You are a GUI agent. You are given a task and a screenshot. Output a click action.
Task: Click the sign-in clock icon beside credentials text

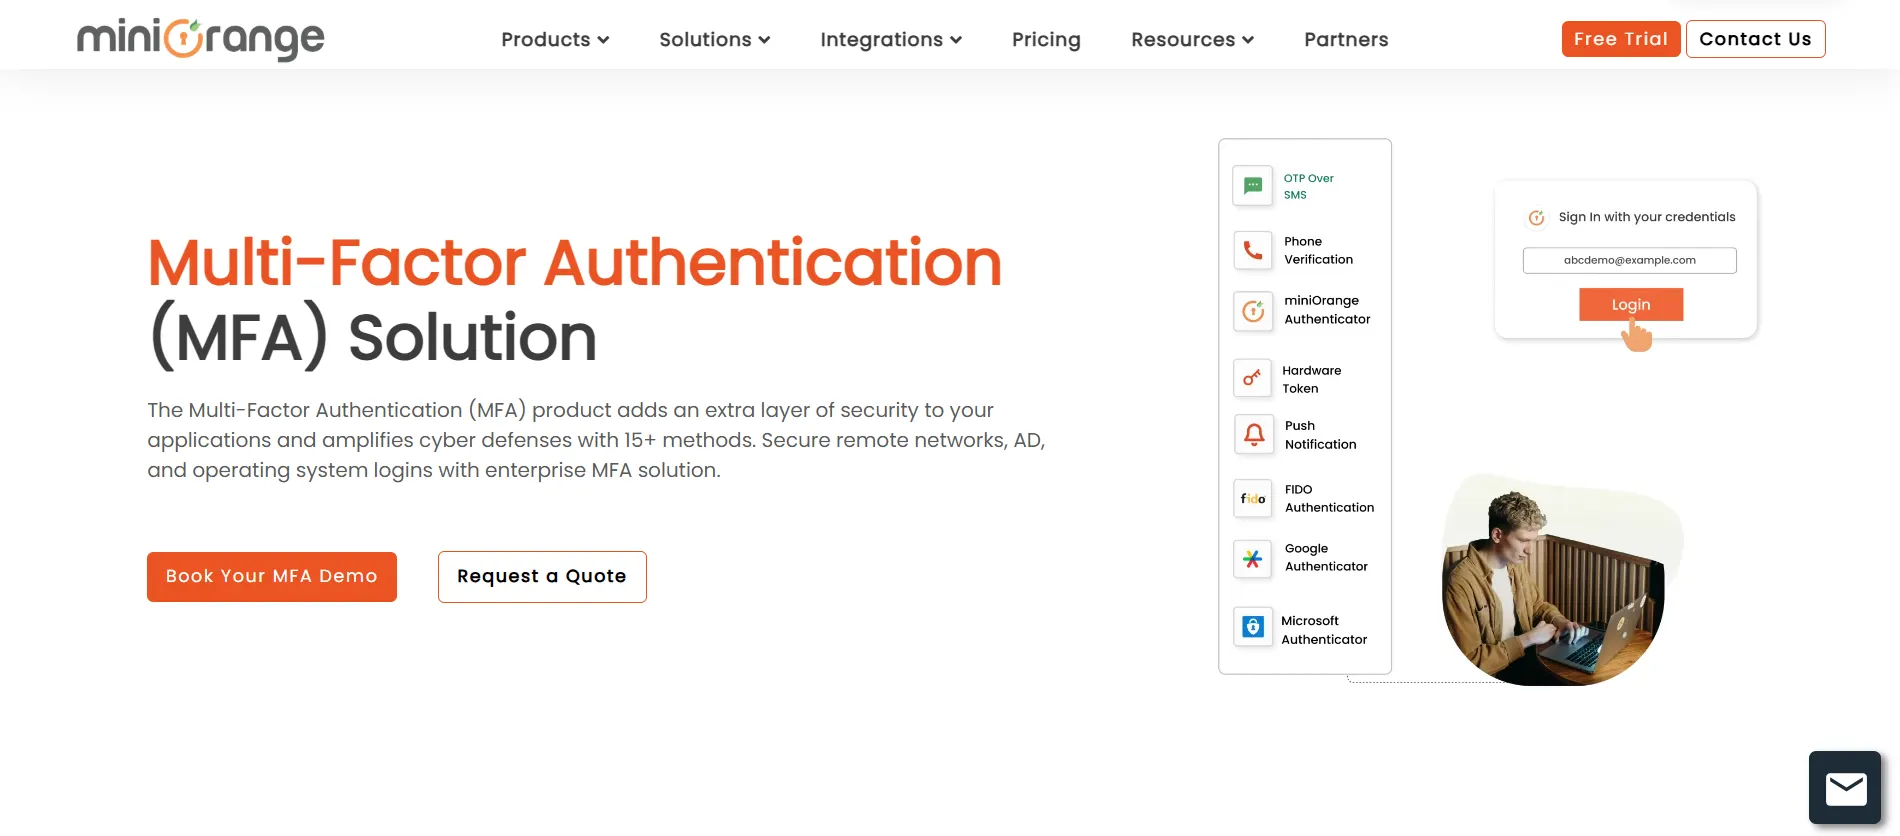pos(1536,217)
